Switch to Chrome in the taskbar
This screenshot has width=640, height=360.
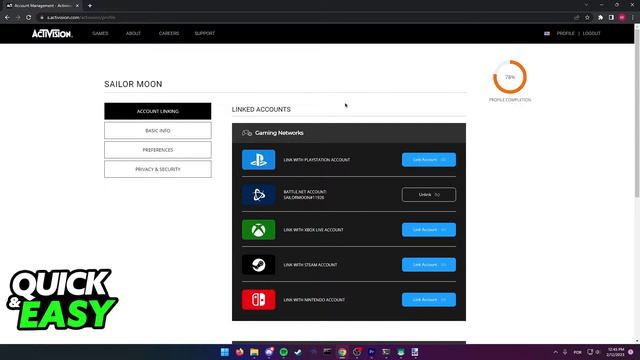pos(342,352)
